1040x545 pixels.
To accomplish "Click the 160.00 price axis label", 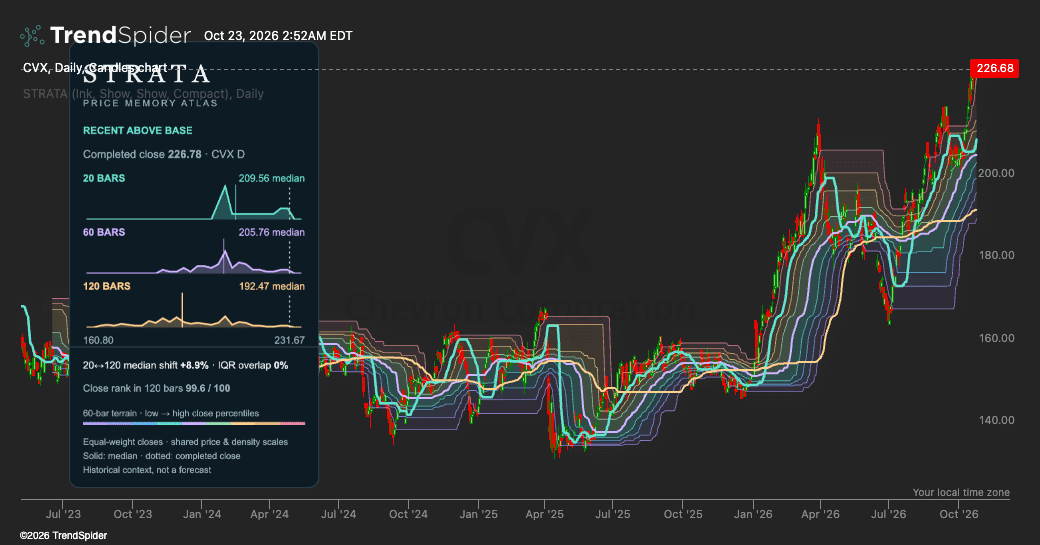I will (x=996, y=338).
